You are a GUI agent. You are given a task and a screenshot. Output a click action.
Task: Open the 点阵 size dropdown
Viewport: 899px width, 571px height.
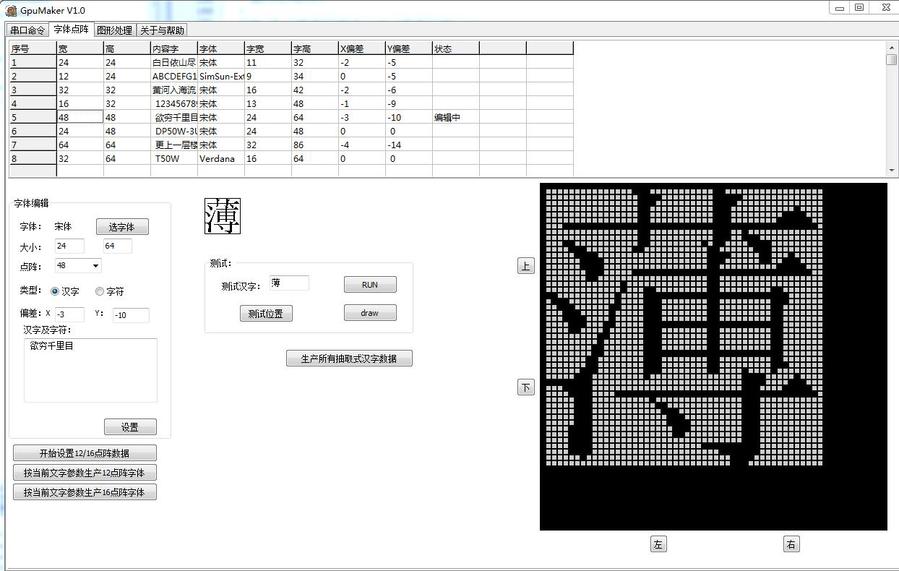click(78, 266)
